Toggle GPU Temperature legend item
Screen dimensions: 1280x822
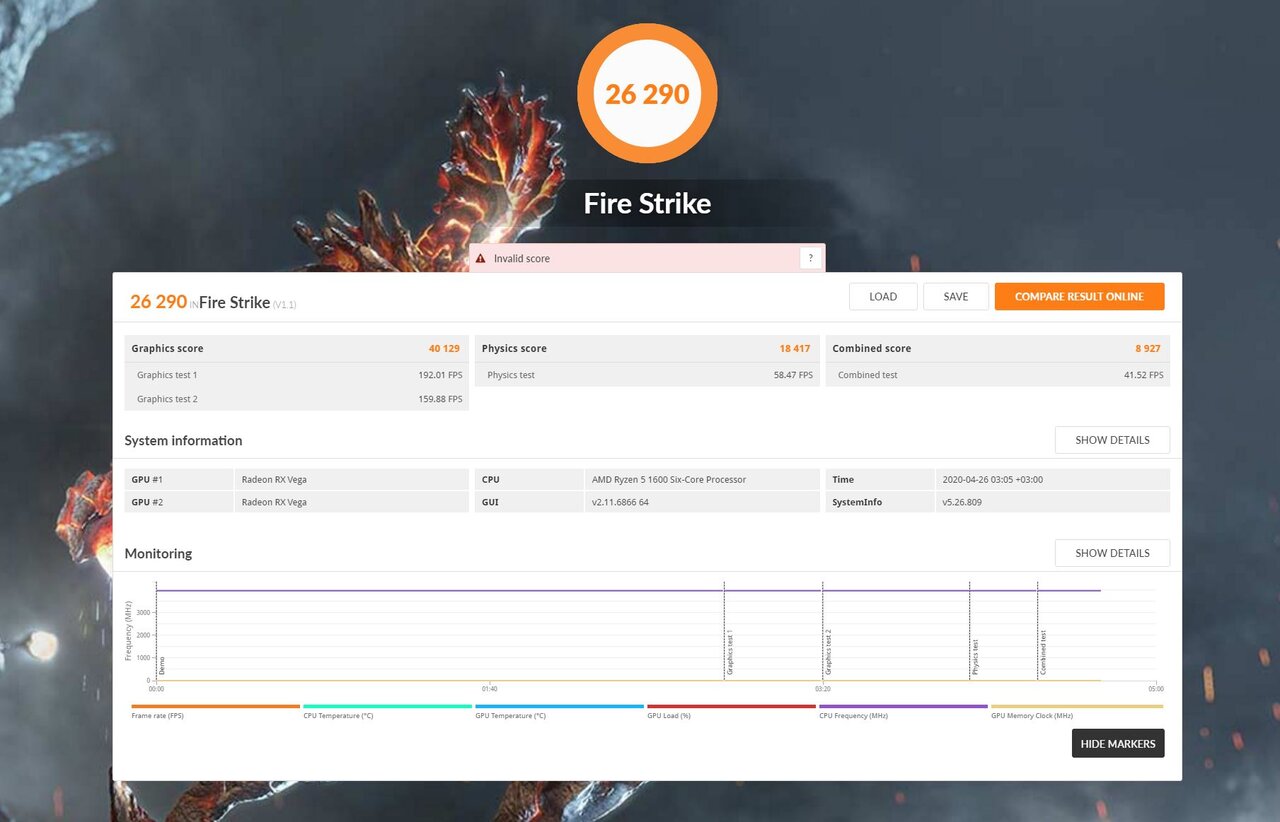[x=559, y=711]
